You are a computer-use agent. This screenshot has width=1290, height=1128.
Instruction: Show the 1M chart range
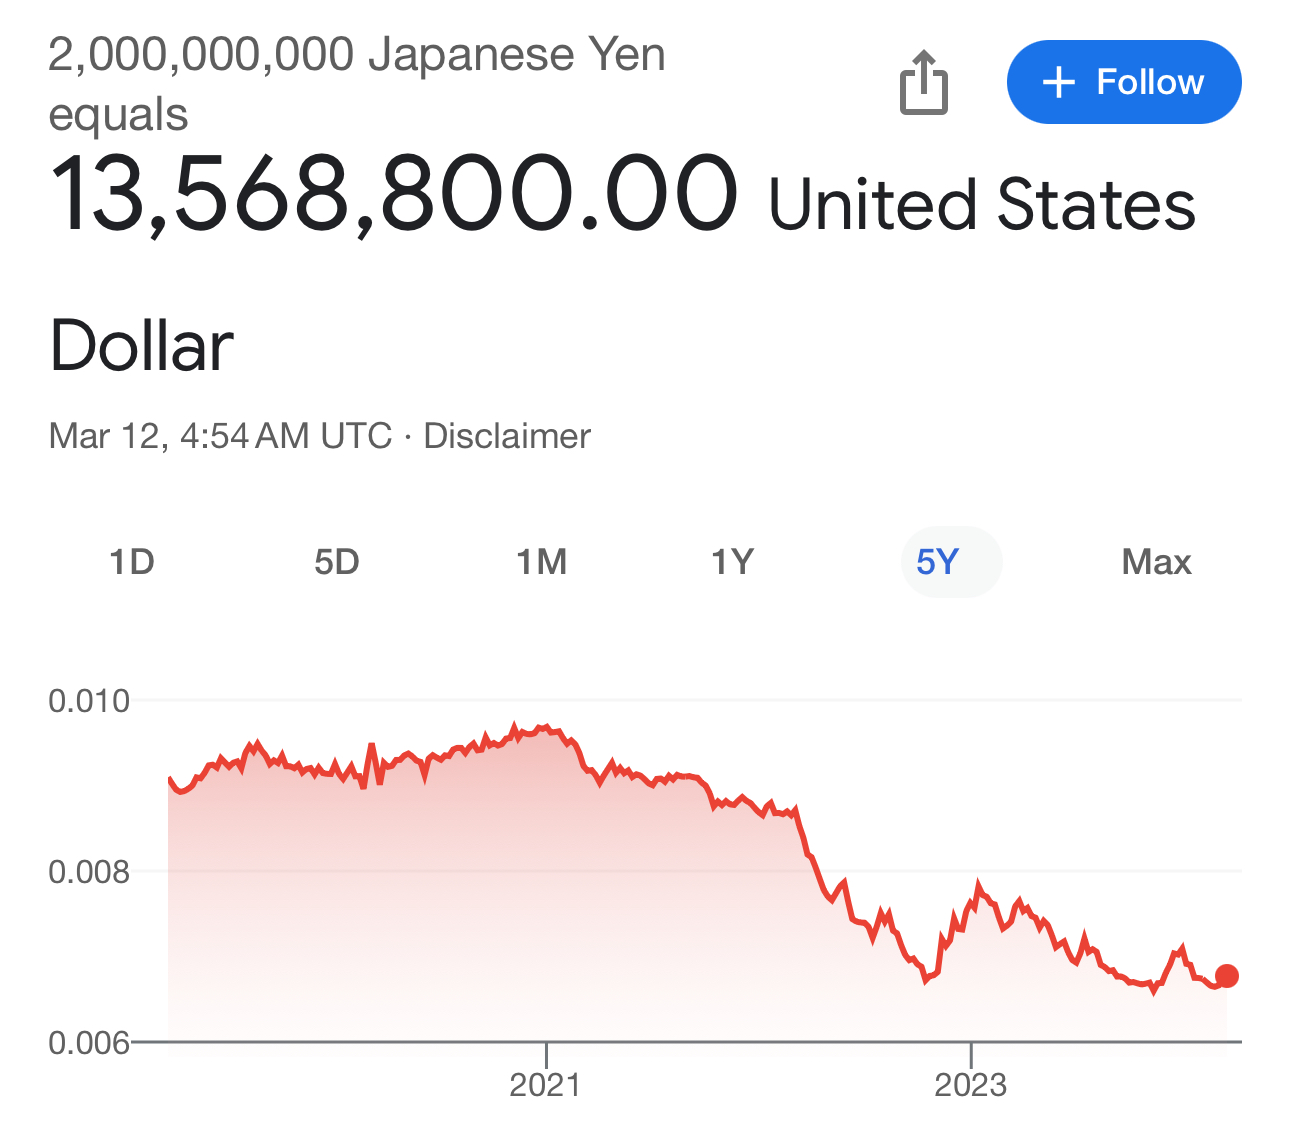[542, 562]
